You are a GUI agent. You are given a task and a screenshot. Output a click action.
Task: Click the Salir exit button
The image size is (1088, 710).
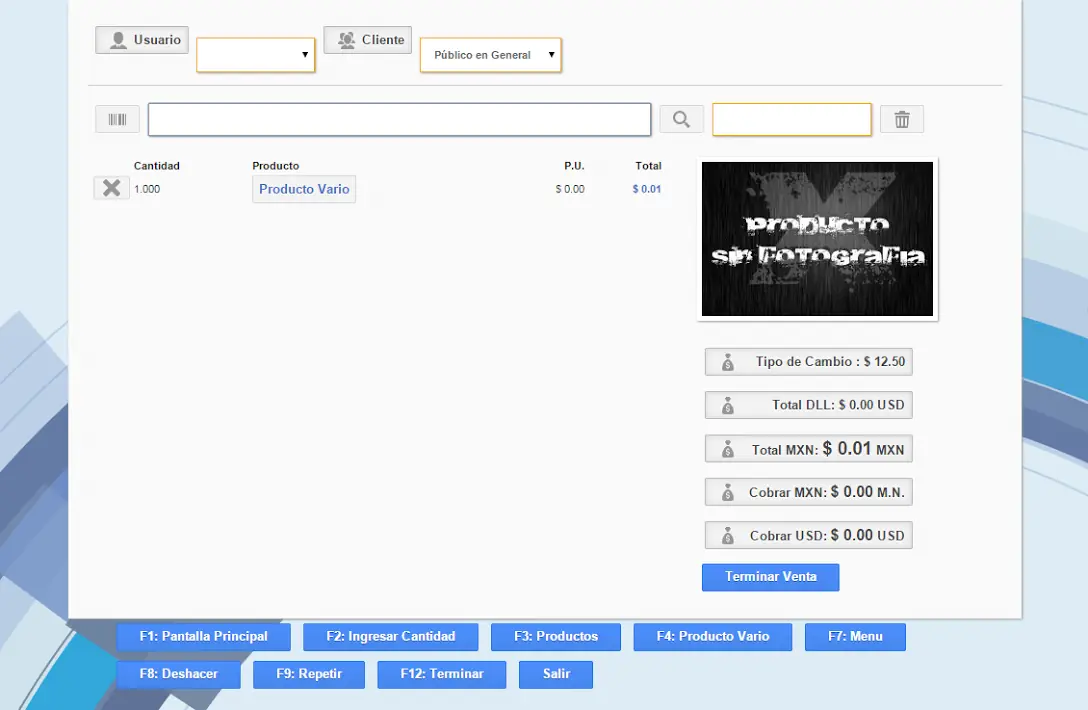pyautogui.click(x=556, y=674)
